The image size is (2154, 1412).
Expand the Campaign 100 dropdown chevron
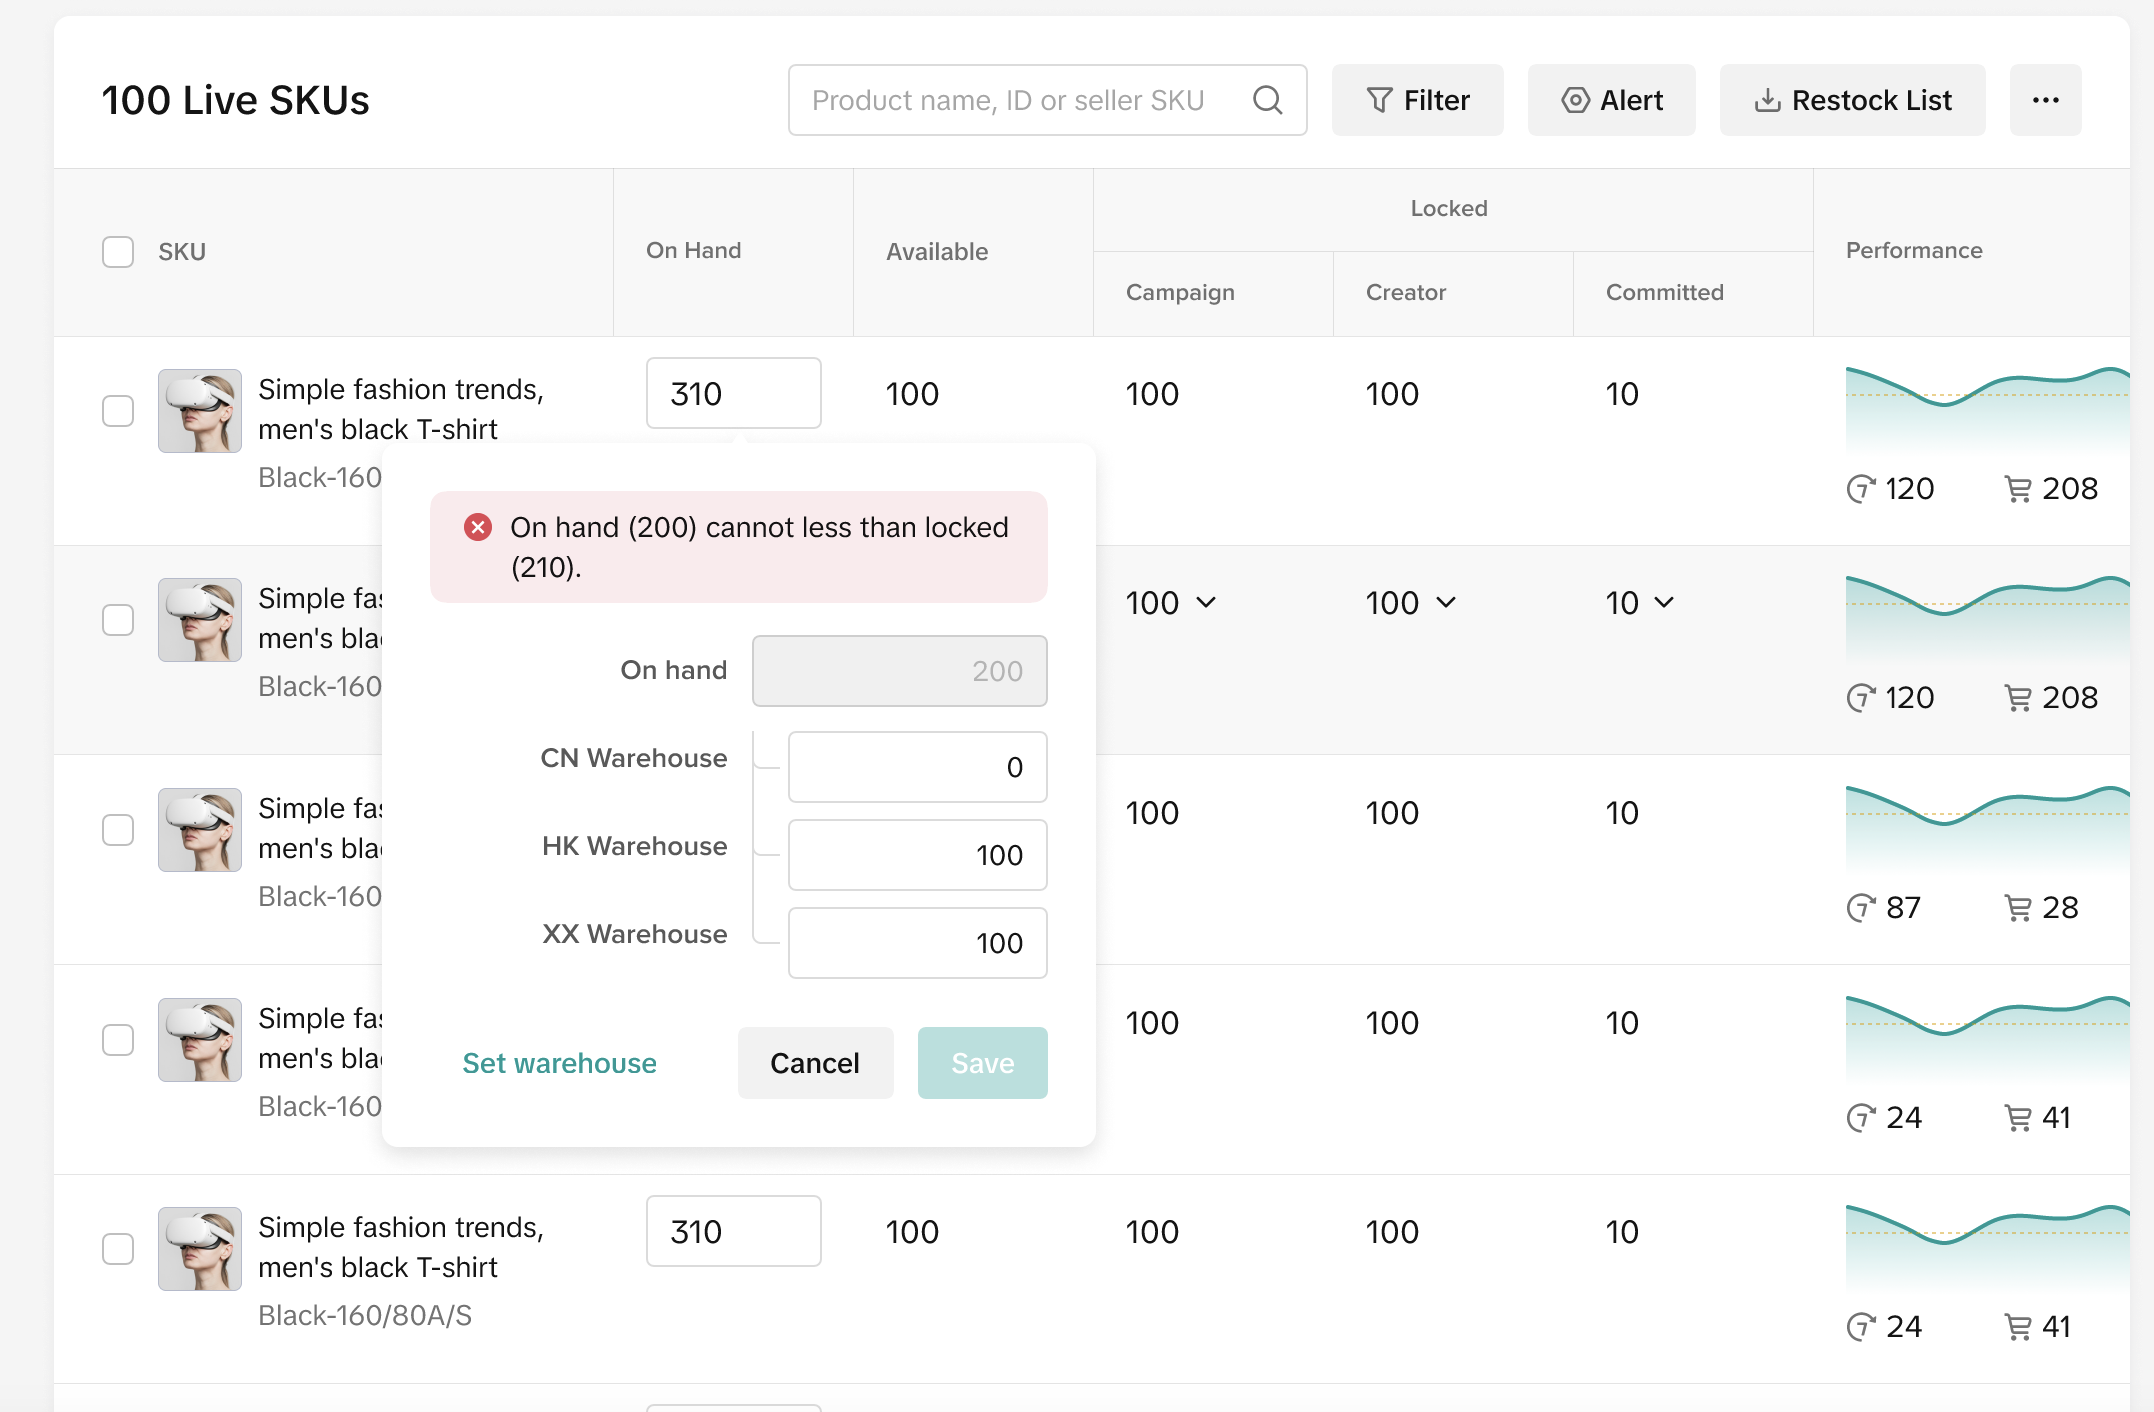click(x=1206, y=602)
